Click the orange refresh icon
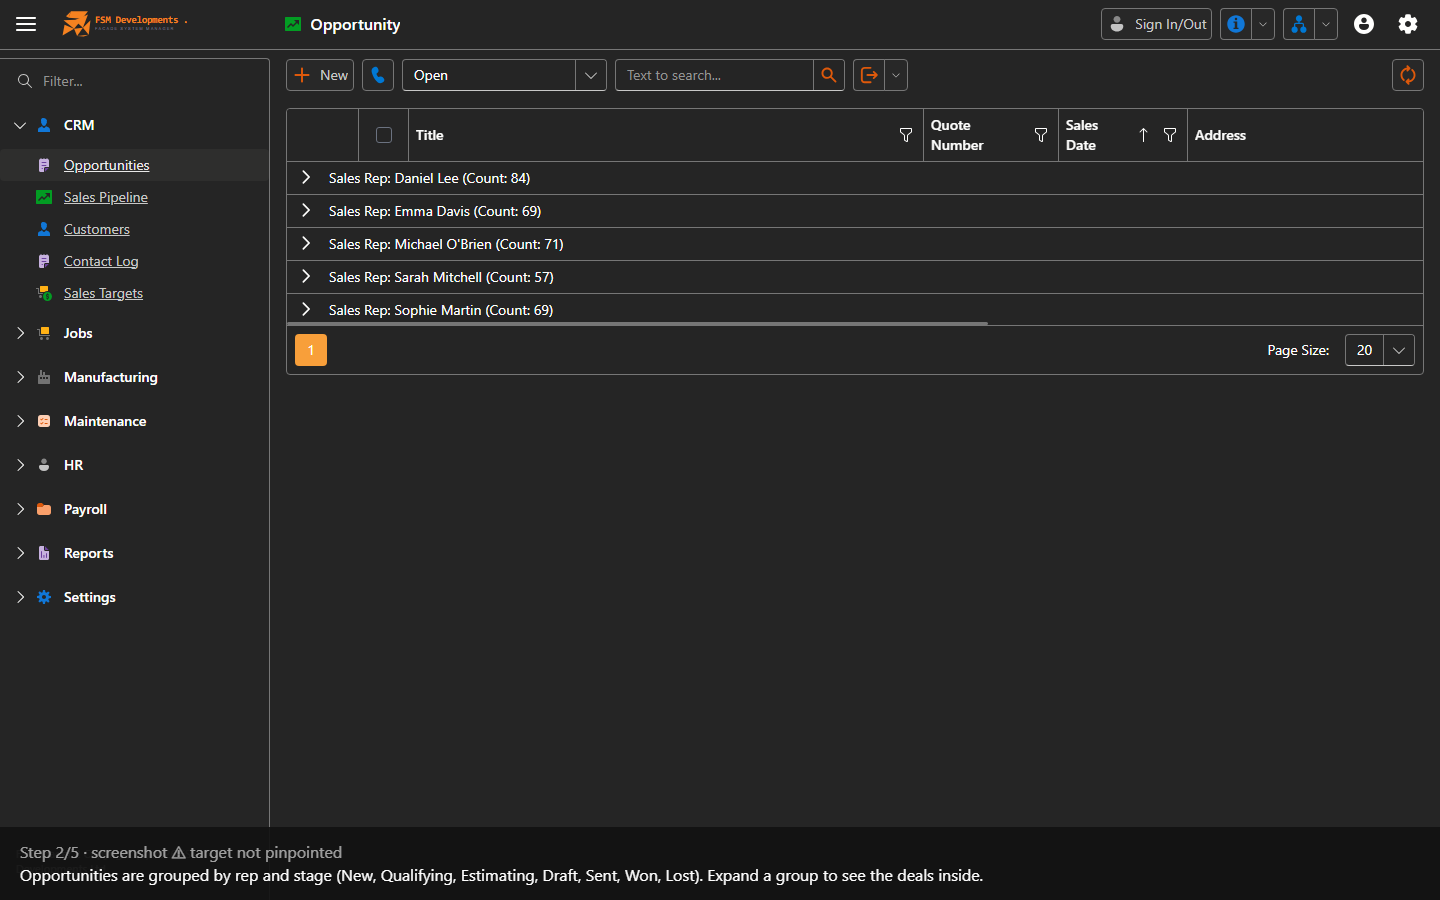 click(x=1408, y=75)
